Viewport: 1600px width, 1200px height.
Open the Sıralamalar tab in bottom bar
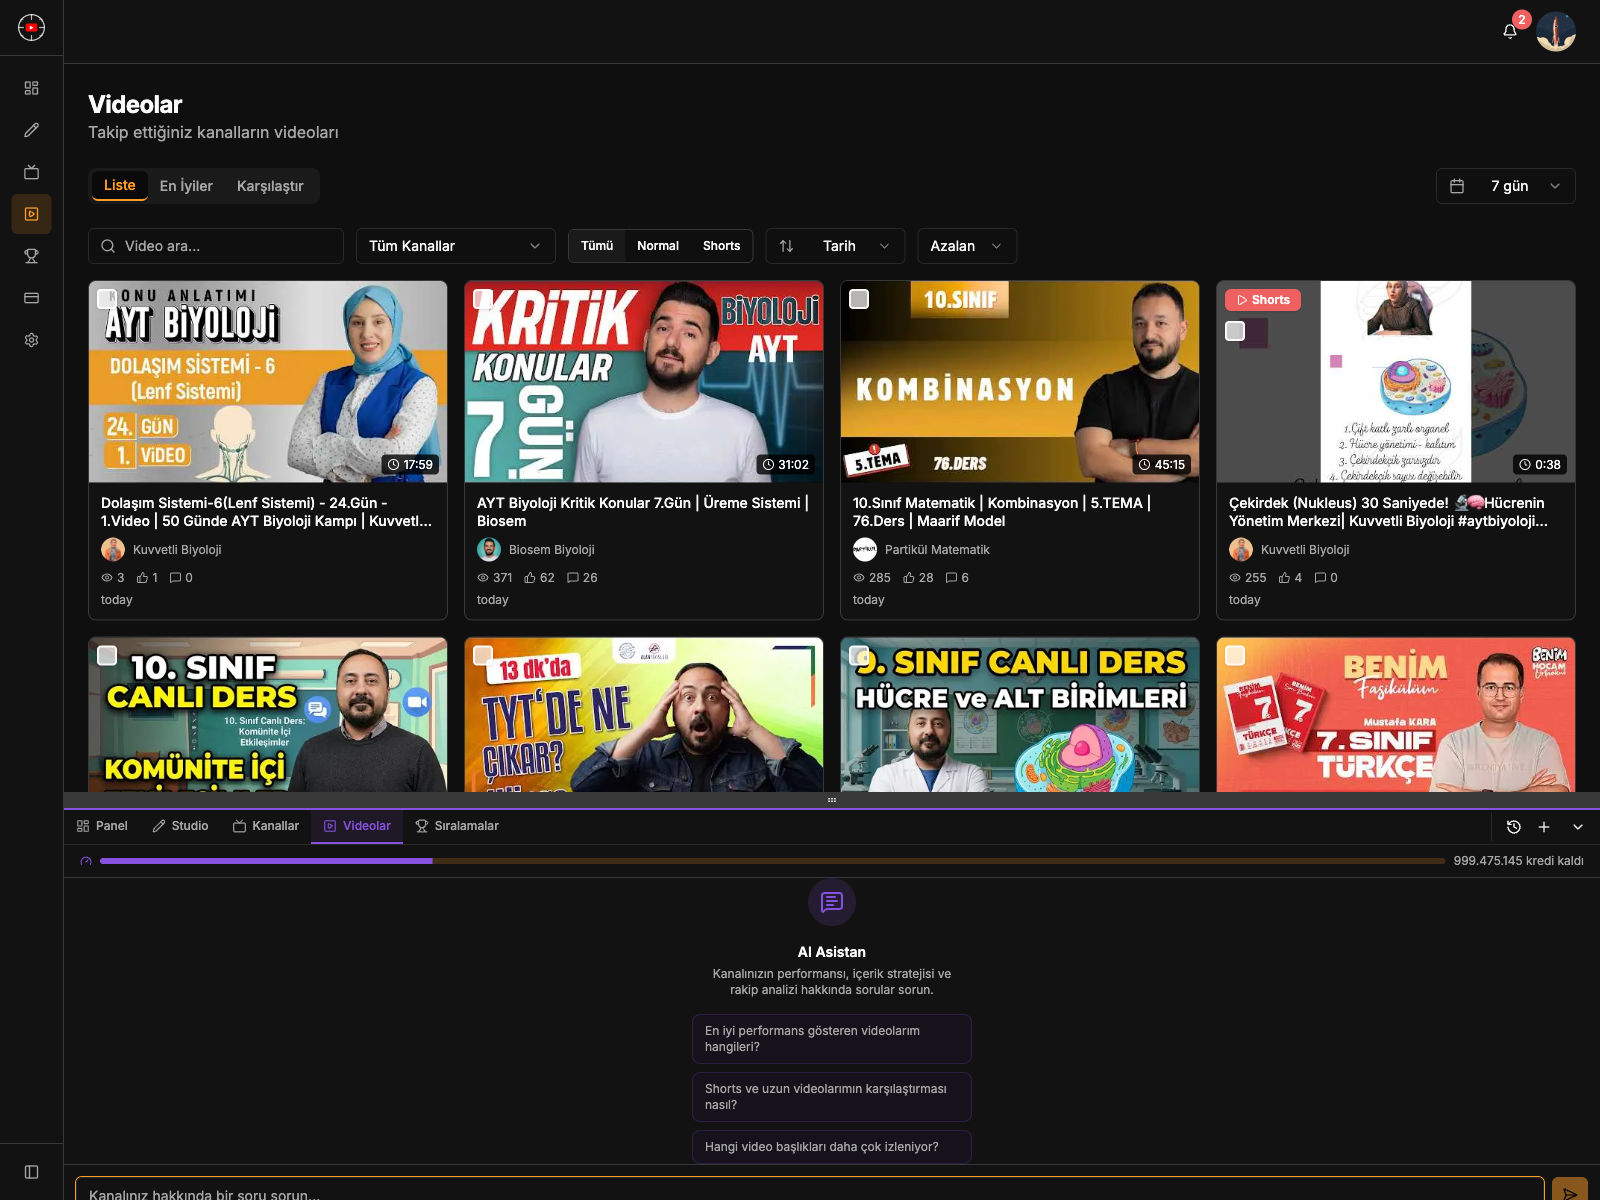457,826
